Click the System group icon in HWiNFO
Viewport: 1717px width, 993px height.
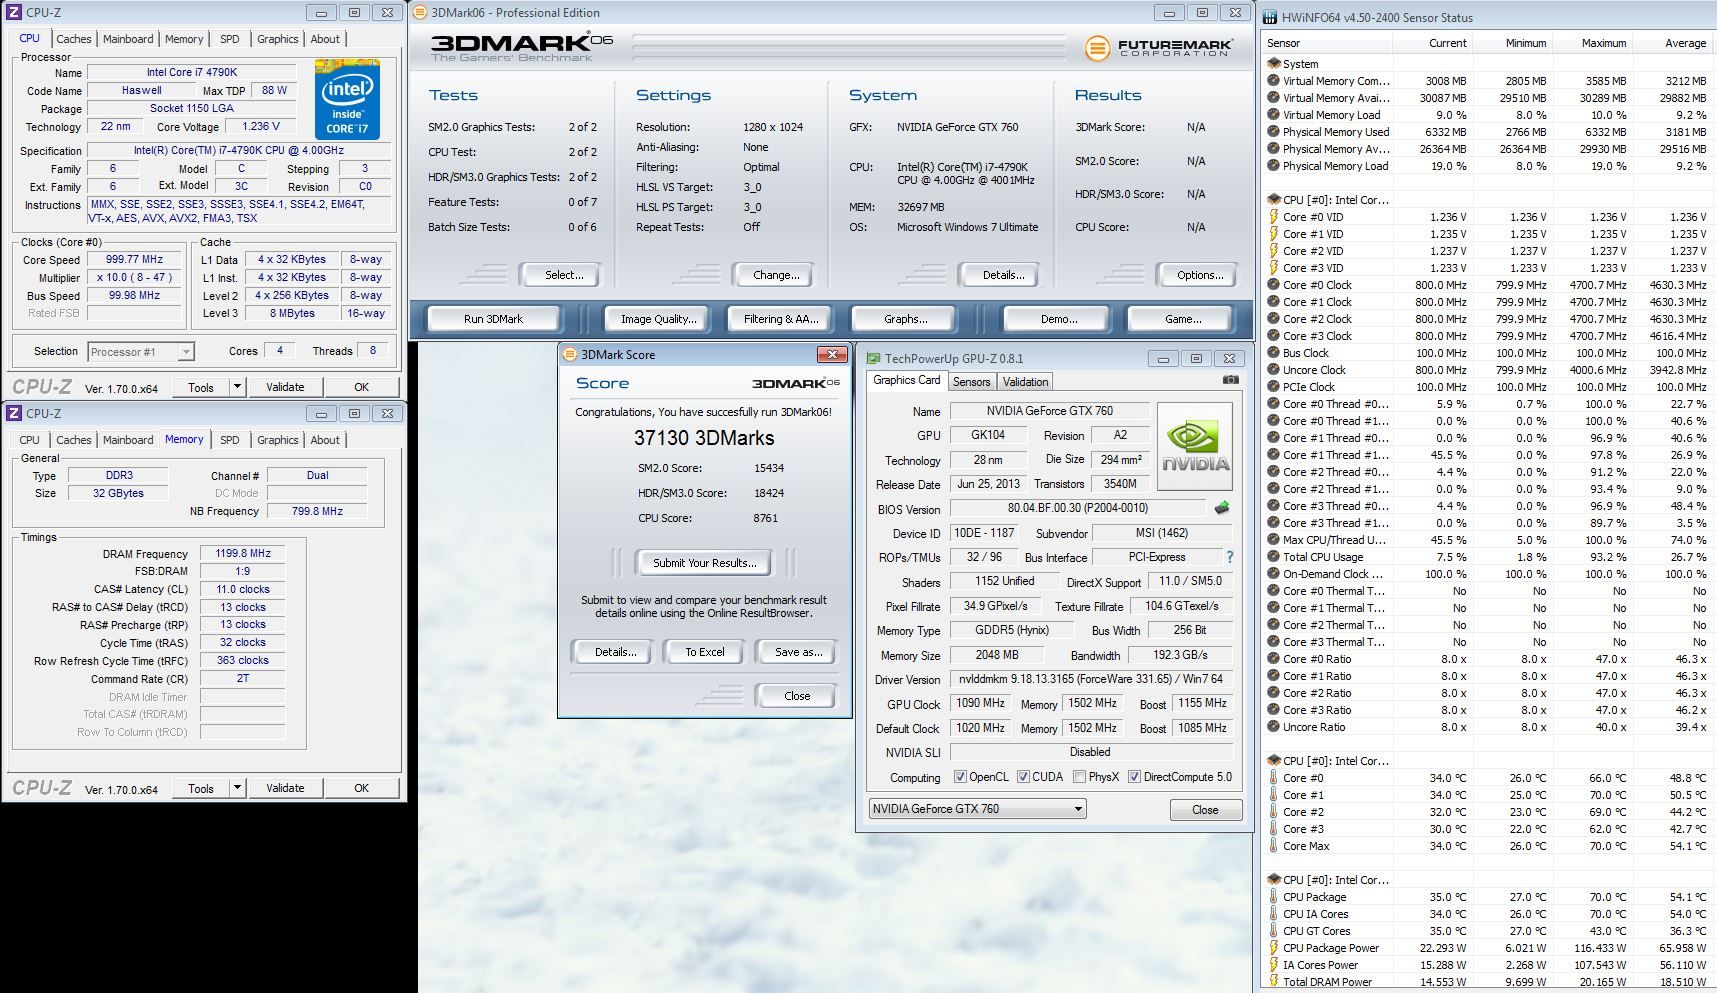(1273, 64)
